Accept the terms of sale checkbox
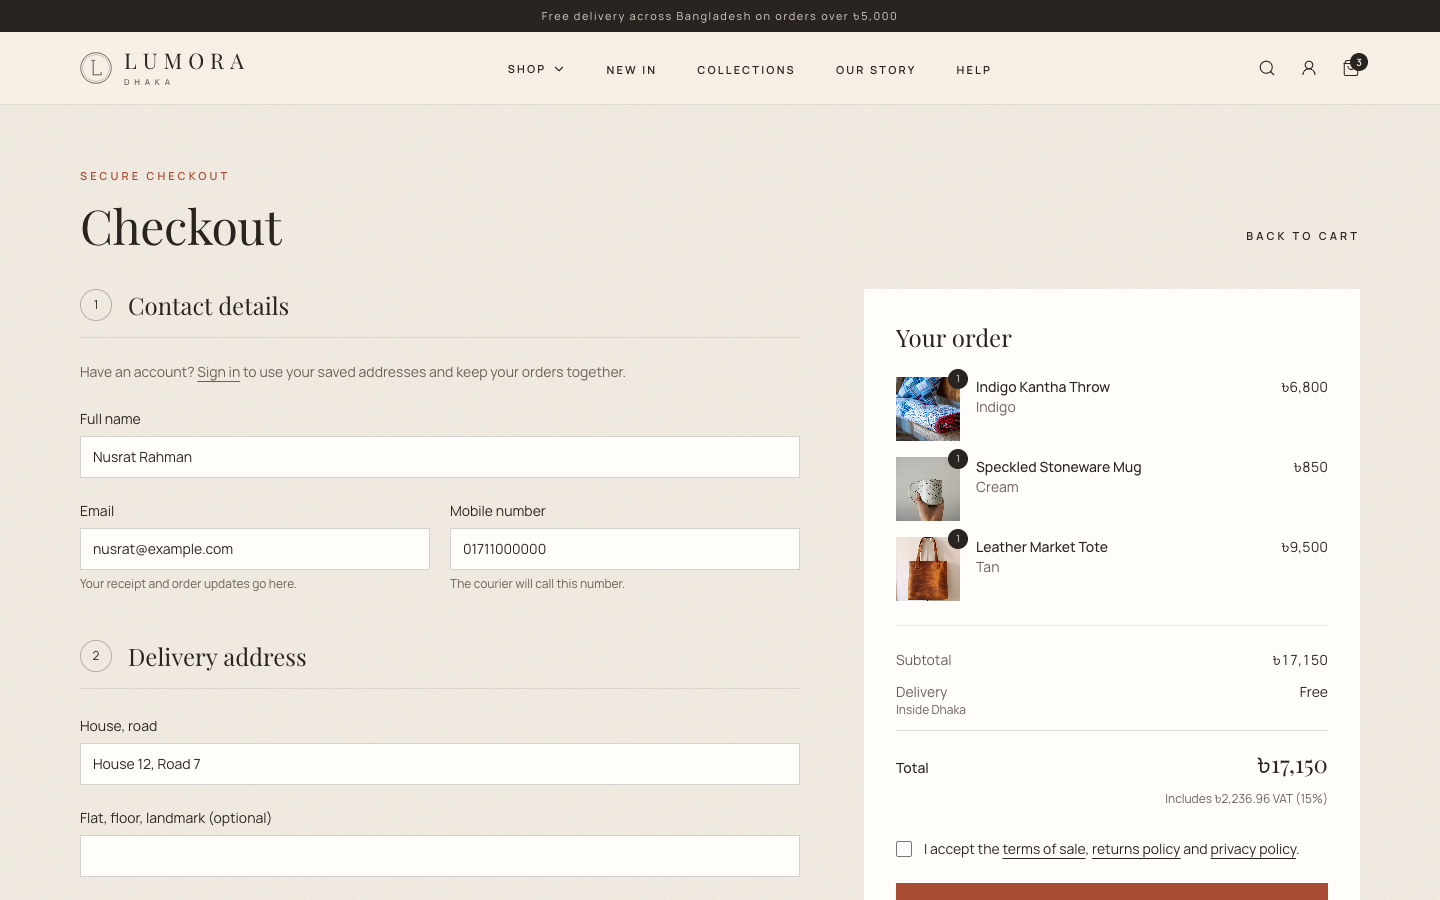The height and width of the screenshot is (900, 1440). 904,849
